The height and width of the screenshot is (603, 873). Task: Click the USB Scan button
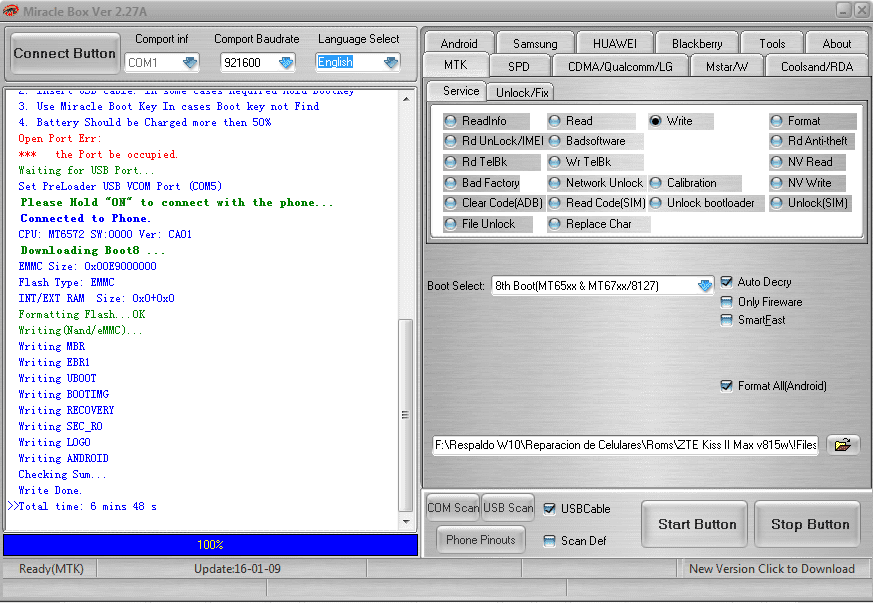[508, 508]
